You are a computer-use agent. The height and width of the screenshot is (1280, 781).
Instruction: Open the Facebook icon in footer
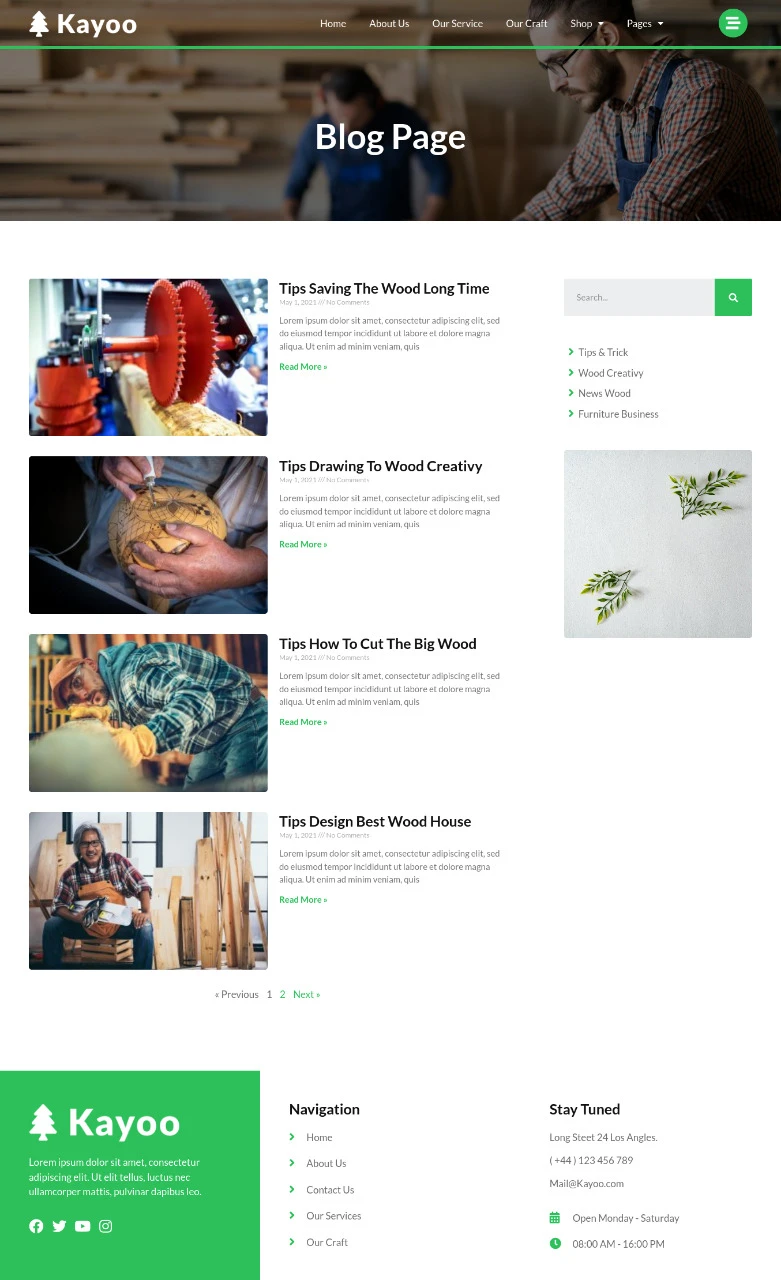coord(36,1226)
